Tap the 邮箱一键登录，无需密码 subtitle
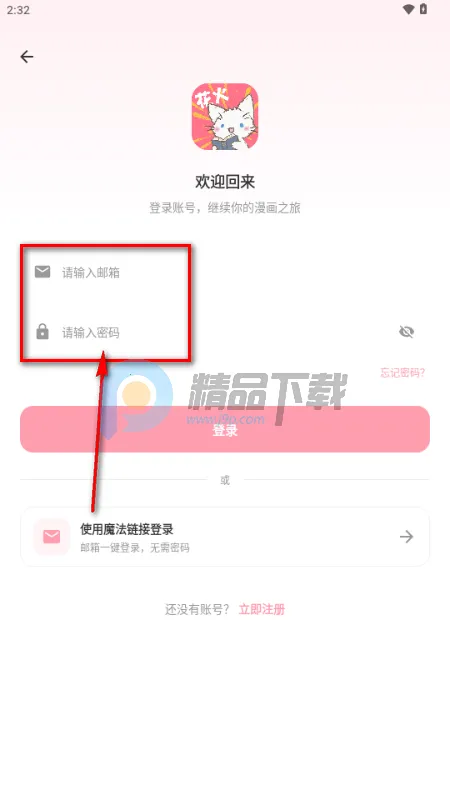The height and width of the screenshot is (800, 450). [x=135, y=548]
